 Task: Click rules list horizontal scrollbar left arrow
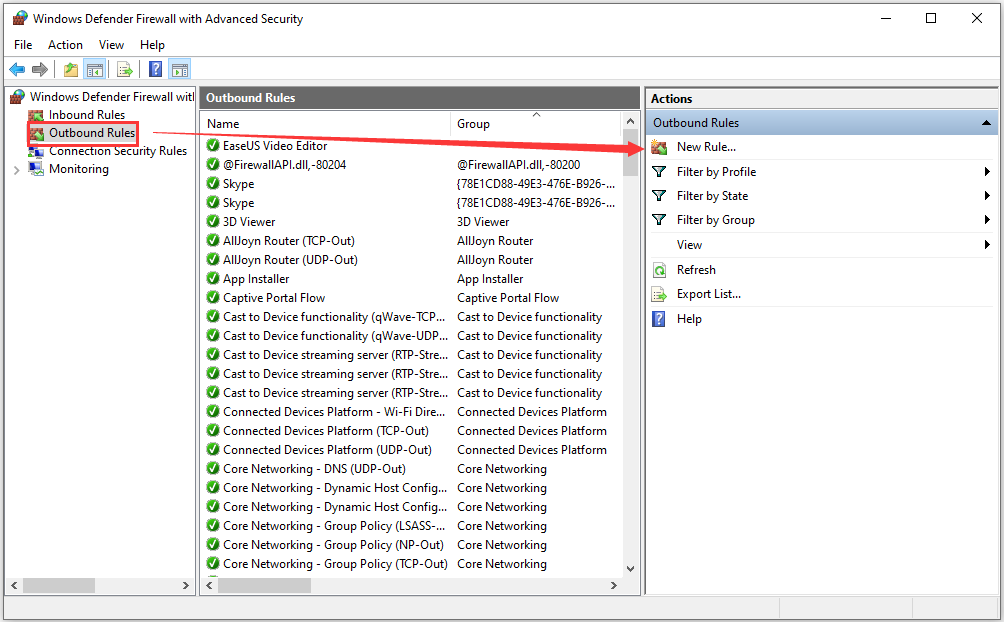point(209,585)
